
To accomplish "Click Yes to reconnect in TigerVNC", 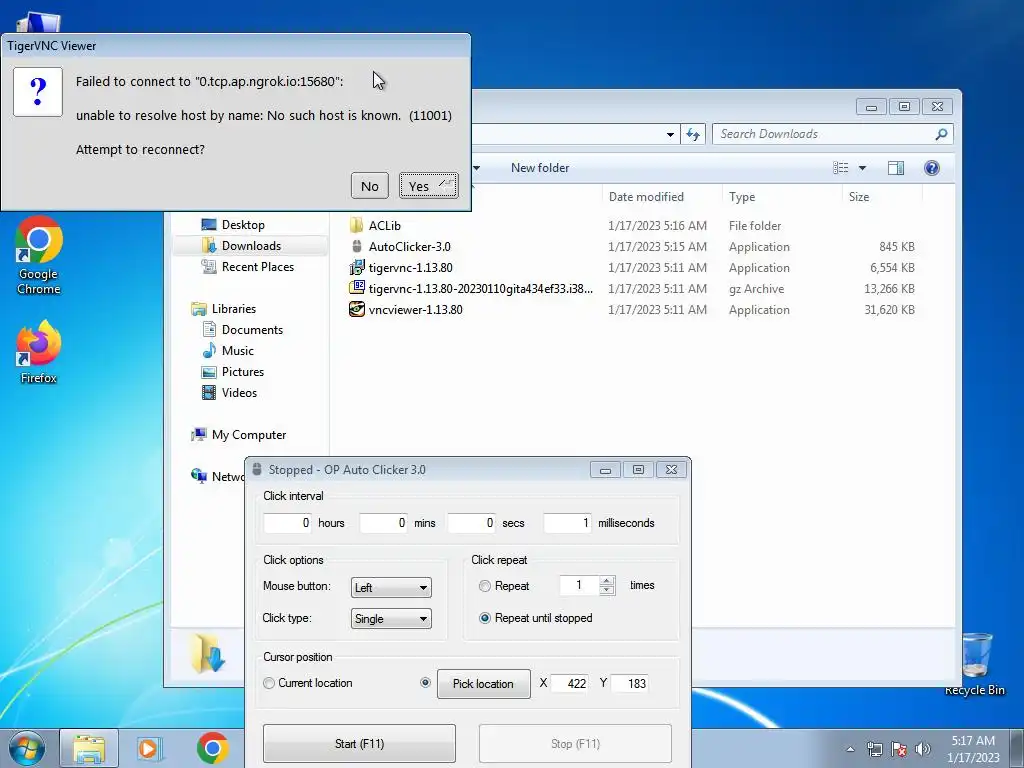I will click(x=428, y=186).
